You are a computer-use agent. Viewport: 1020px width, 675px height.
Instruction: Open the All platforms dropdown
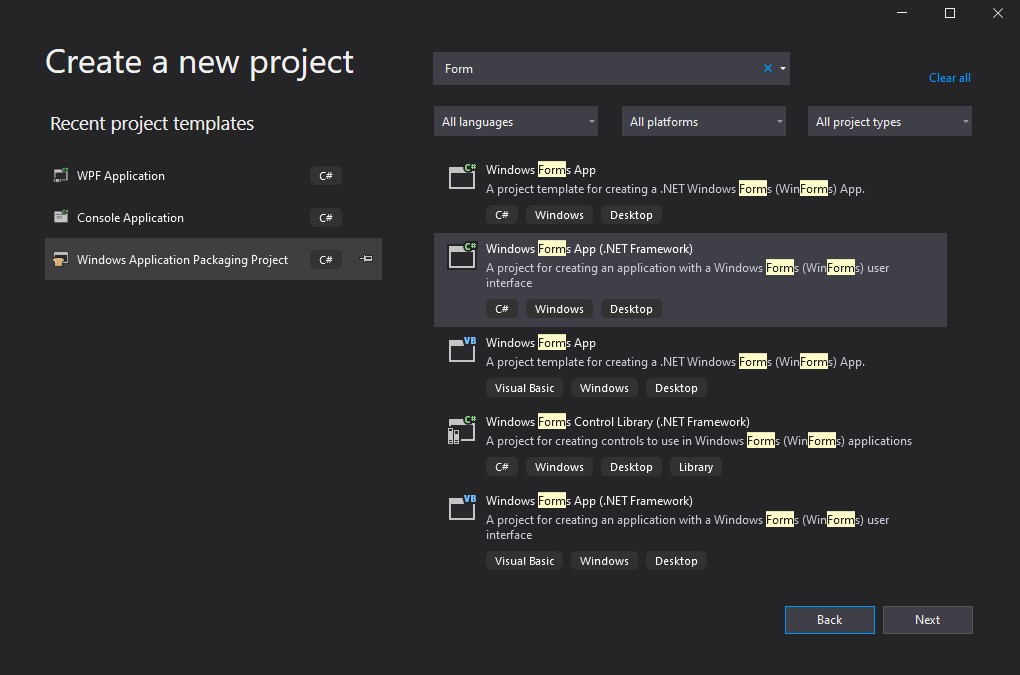[x=704, y=122]
